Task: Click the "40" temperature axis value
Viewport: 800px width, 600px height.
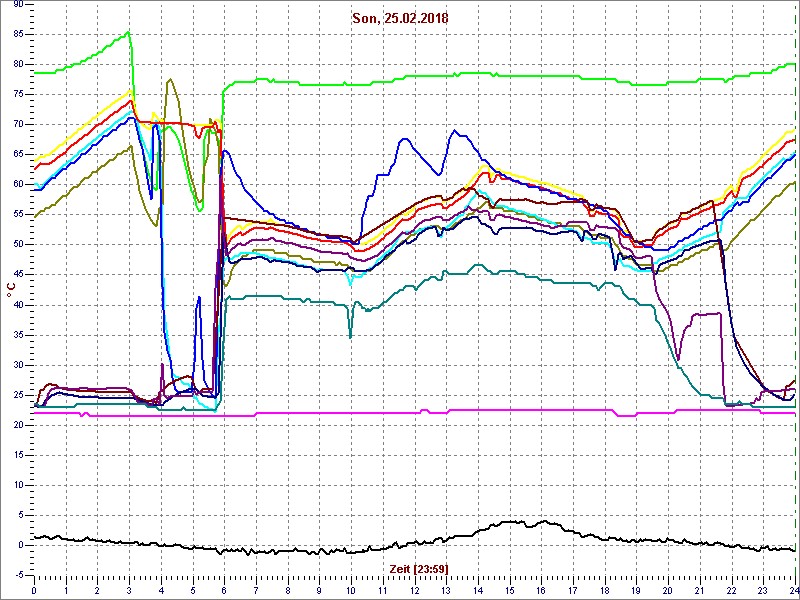Action: pos(17,305)
